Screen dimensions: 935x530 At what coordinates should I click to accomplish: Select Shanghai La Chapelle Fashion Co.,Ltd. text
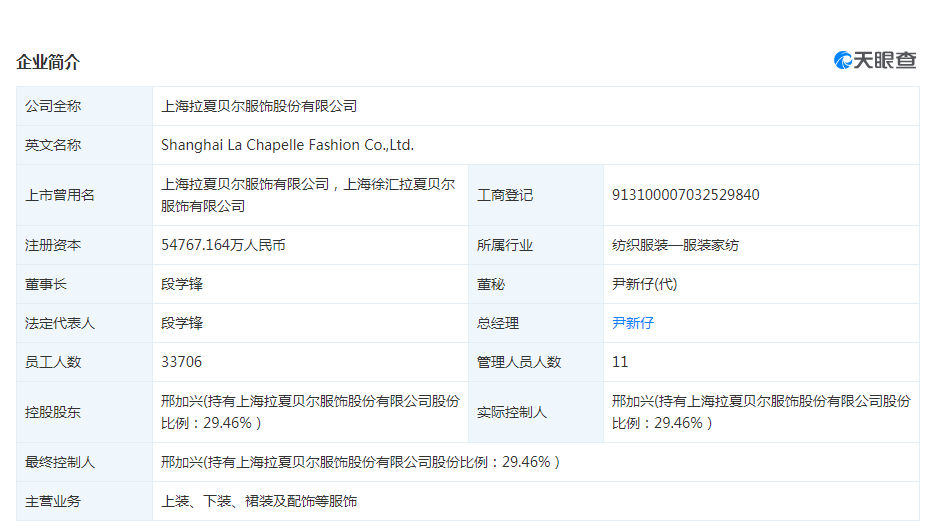tap(287, 145)
